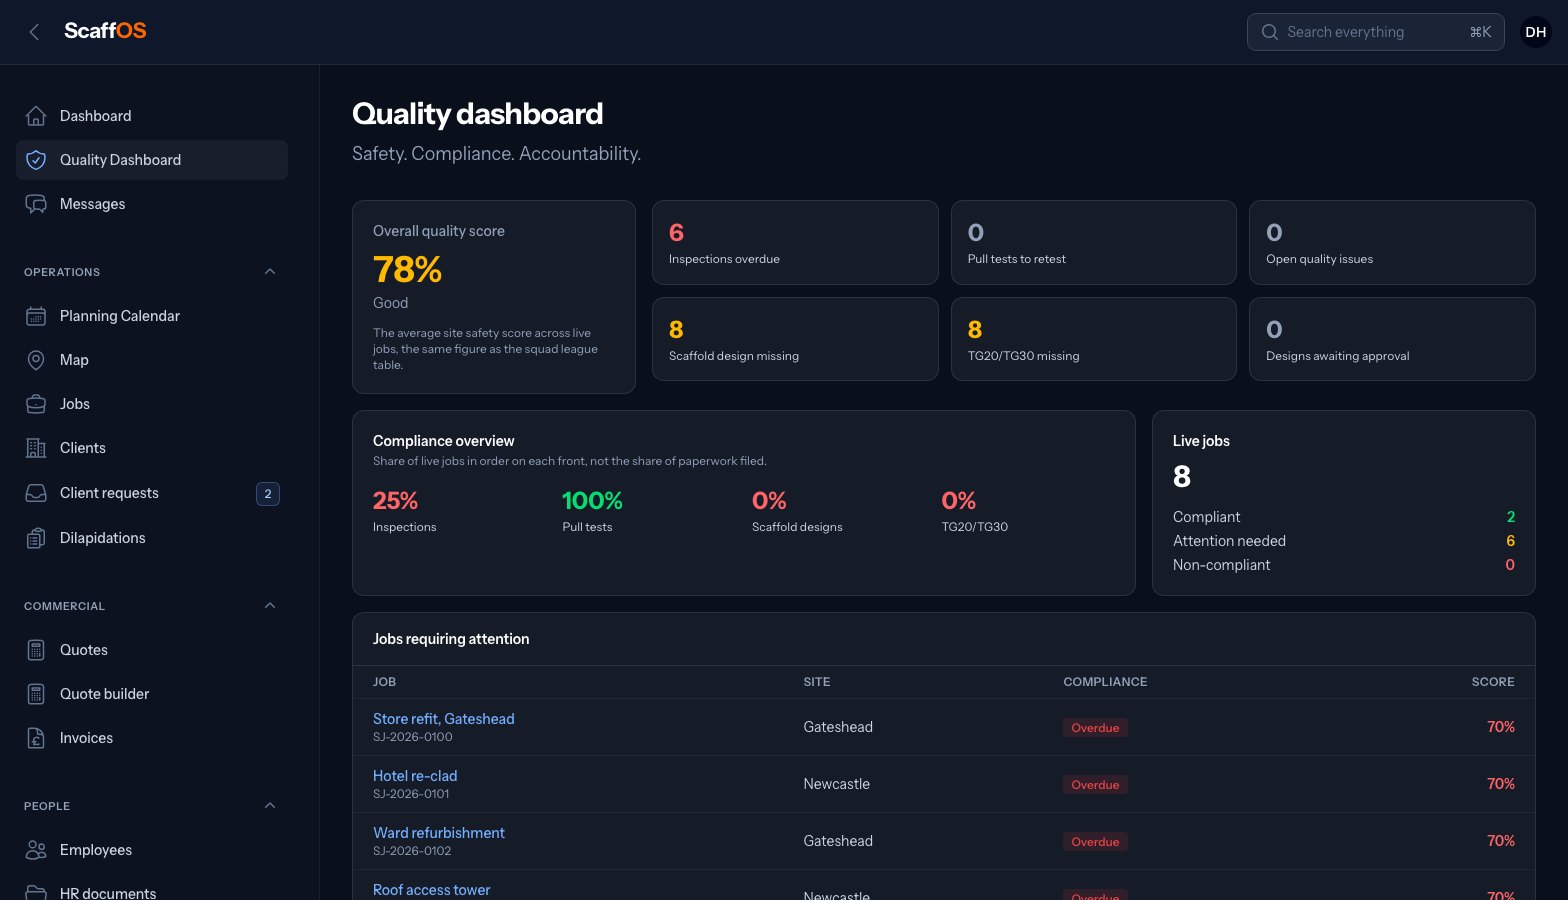Click the Designs awaiting approval card
Image resolution: width=1568 pixels, height=900 pixels.
1392,339
